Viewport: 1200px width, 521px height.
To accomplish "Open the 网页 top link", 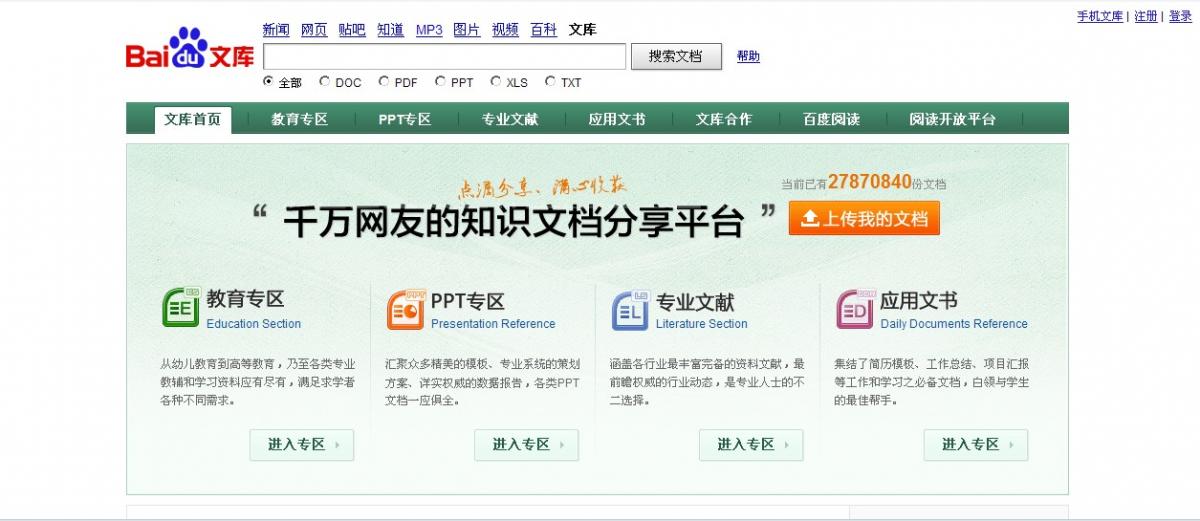I will click(x=314, y=30).
